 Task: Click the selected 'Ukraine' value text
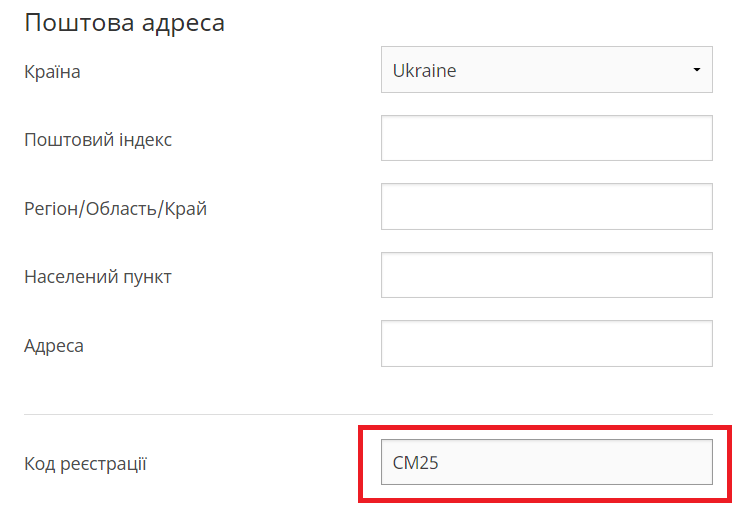[424, 71]
